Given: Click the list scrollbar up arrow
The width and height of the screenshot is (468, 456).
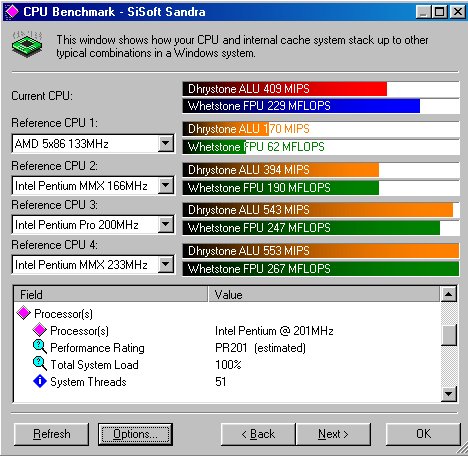Looking at the screenshot, I should (x=449, y=294).
